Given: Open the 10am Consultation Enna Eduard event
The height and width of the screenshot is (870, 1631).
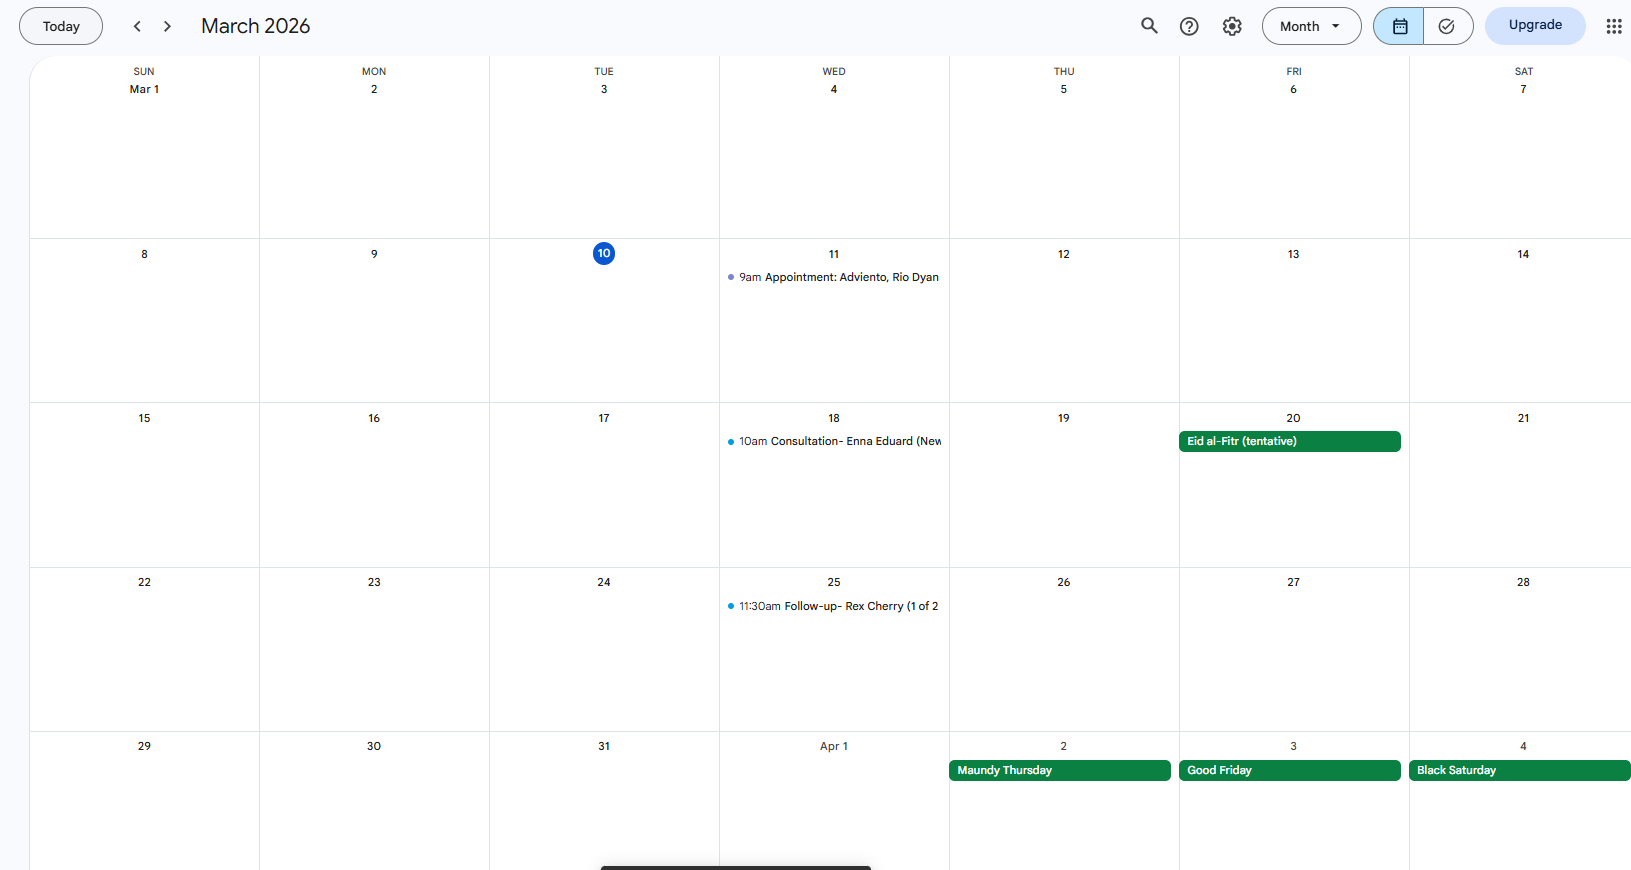Looking at the screenshot, I should point(833,441).
